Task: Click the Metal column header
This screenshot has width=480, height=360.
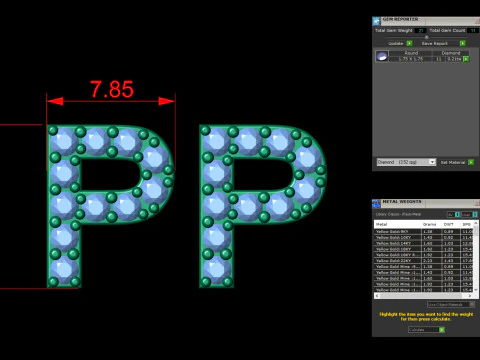Action: click(398, 224)
